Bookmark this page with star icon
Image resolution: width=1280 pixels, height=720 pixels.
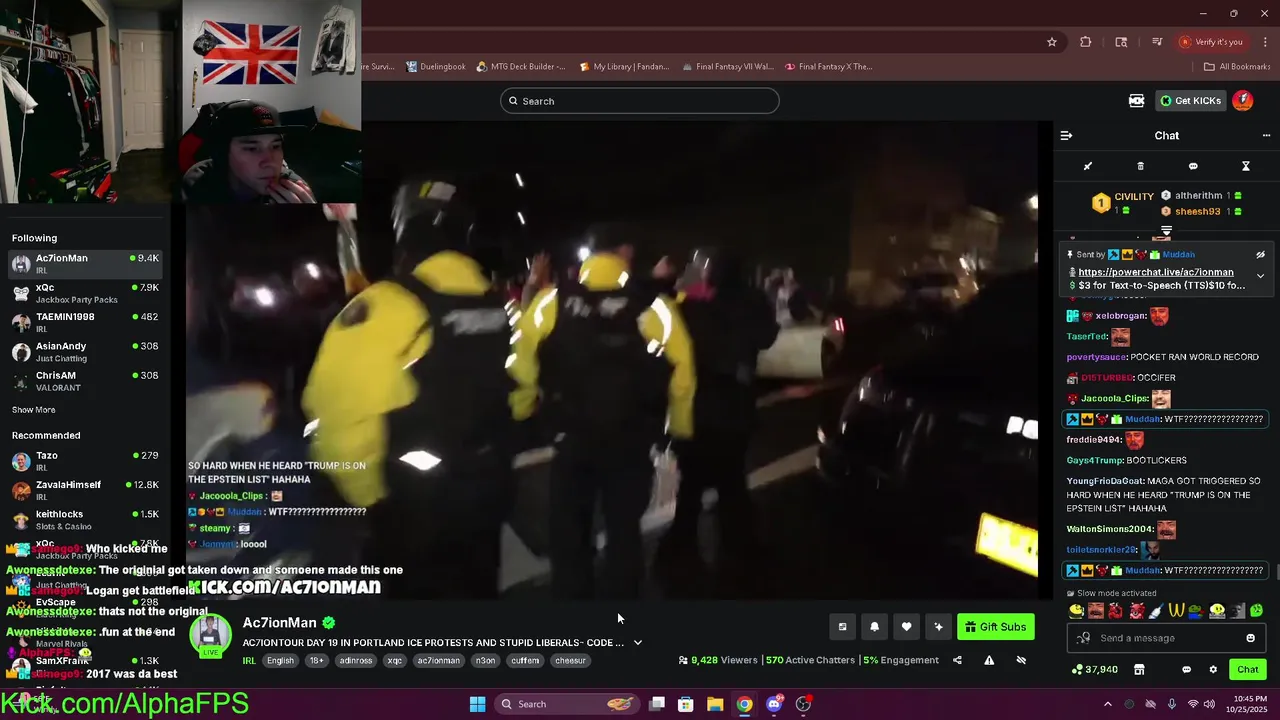(1052, 42)
